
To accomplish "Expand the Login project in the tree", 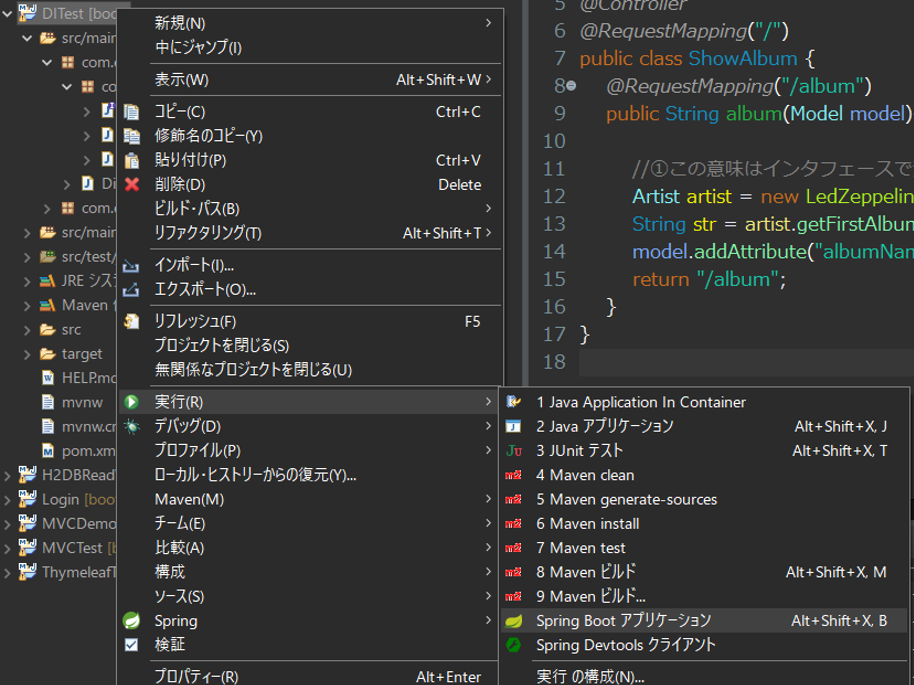I will pos(8,499).
